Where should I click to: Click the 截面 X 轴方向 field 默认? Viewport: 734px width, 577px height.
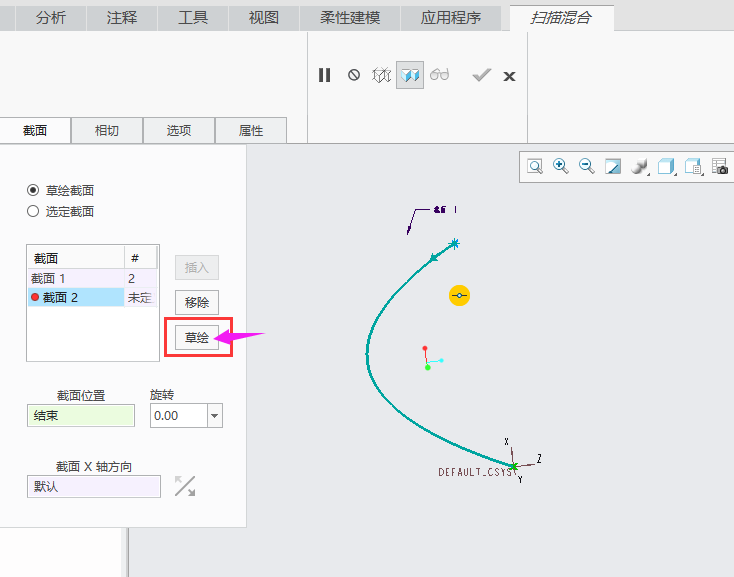tap(94, 487)
